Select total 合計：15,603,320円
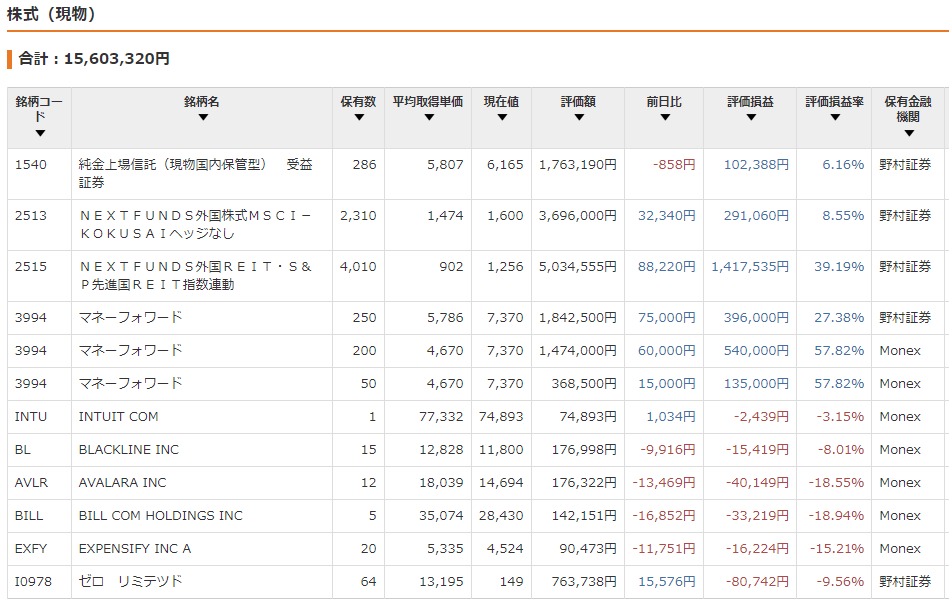The height and width of the screenshot is (604, 949). point(94,59)
